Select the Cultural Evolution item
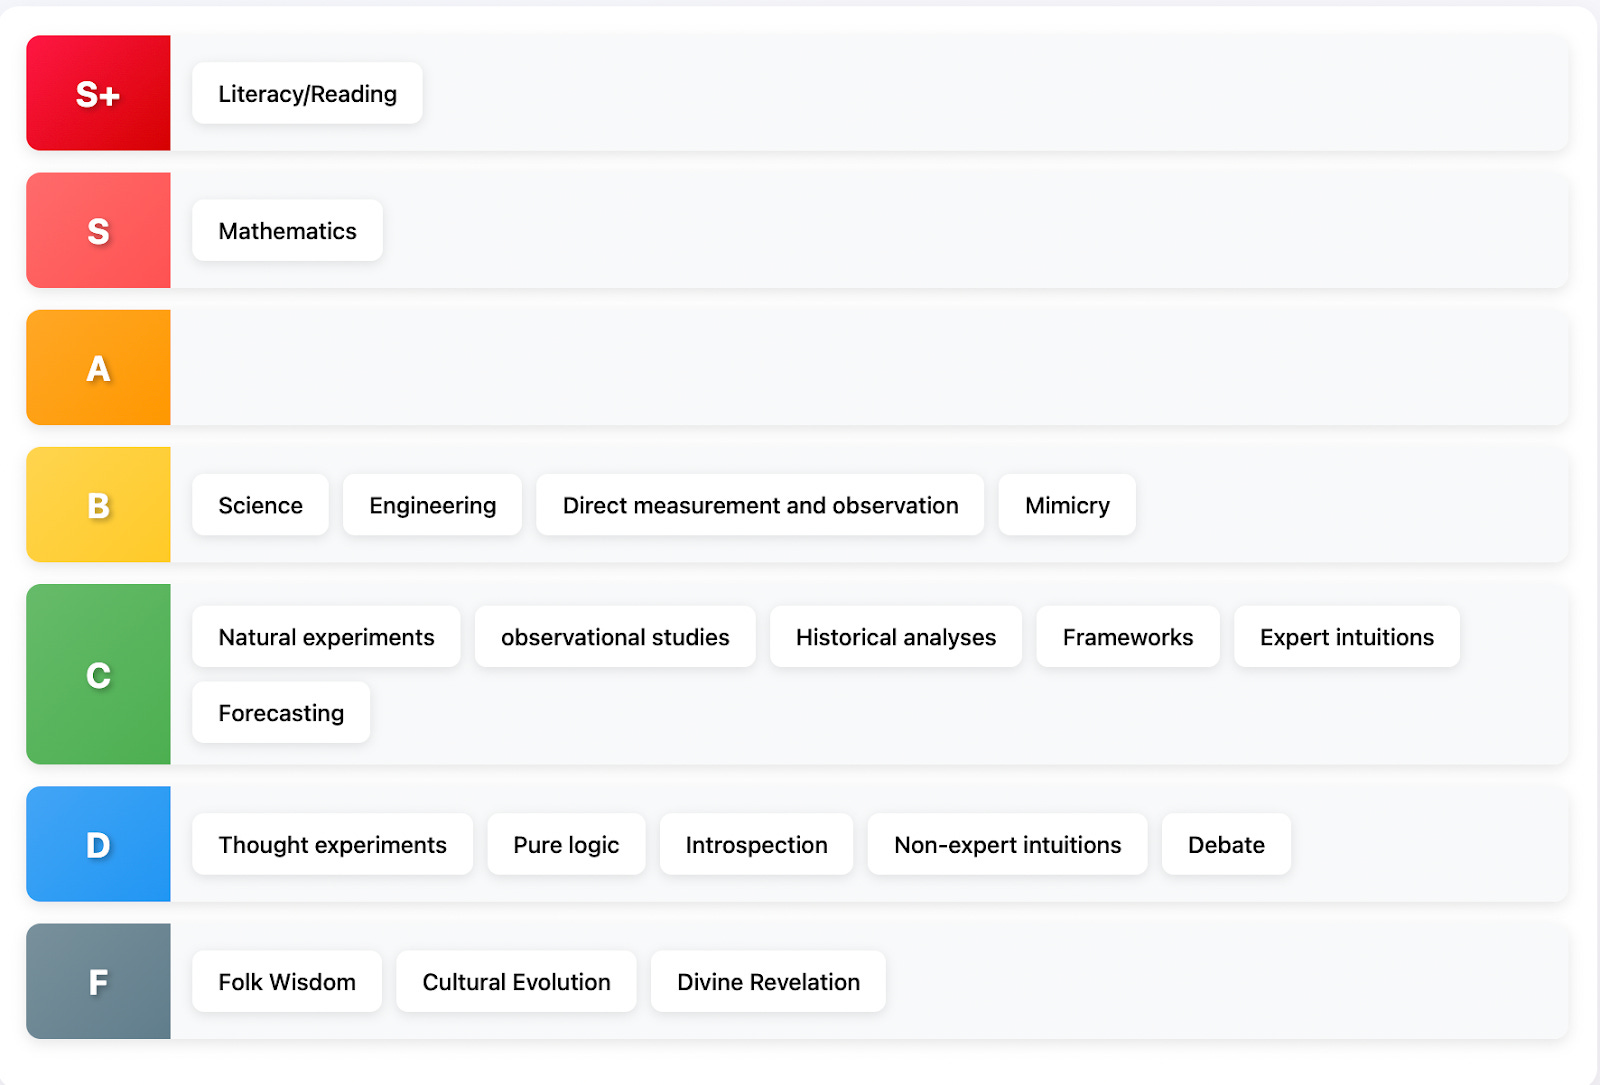This screenshot has width=1600, height=1085. (x=516, y=982)
